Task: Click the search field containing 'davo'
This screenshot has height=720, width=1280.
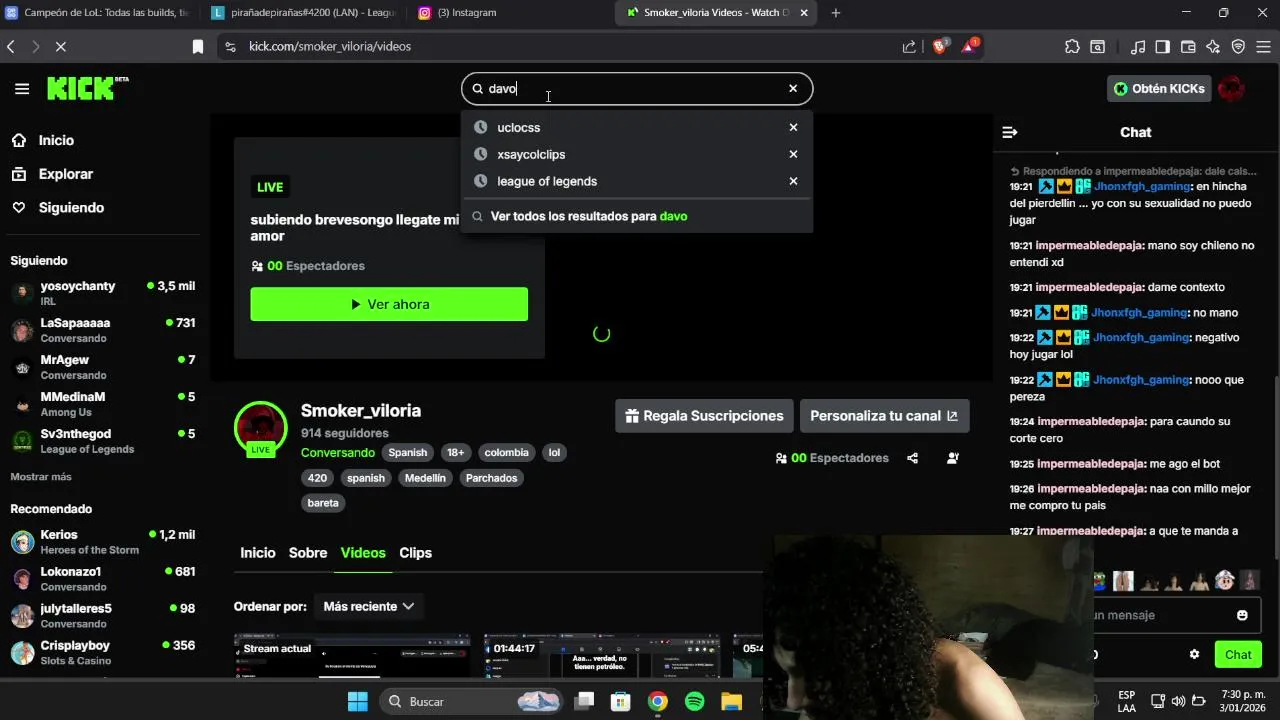Action: tap(637, 88)
